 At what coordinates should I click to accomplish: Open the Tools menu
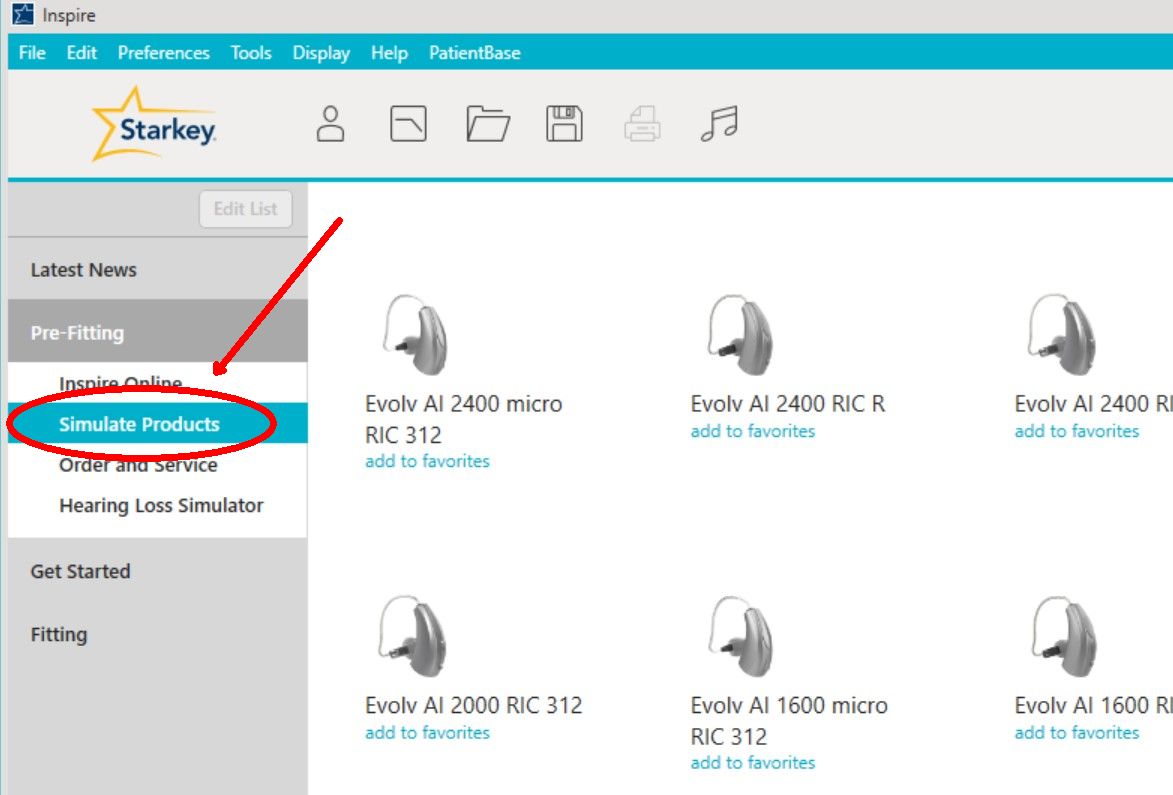[251, 53]
